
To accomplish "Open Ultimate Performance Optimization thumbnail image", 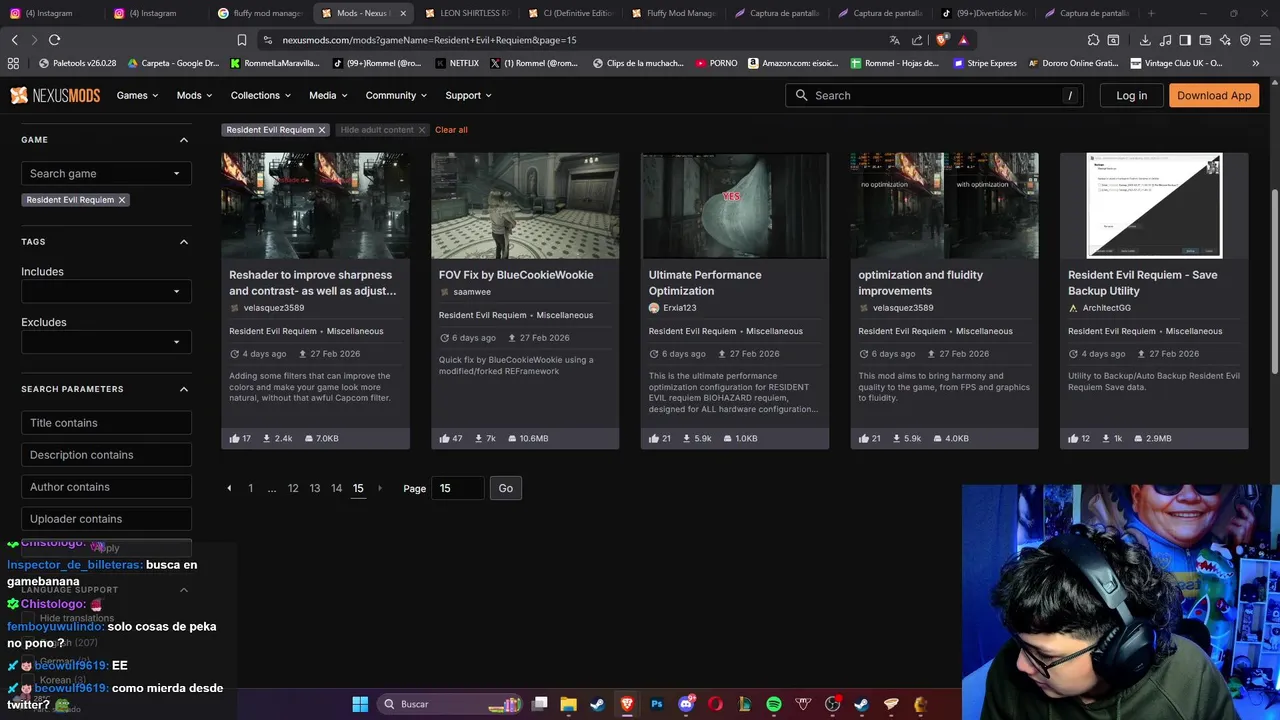I will [x=735, y=205].
